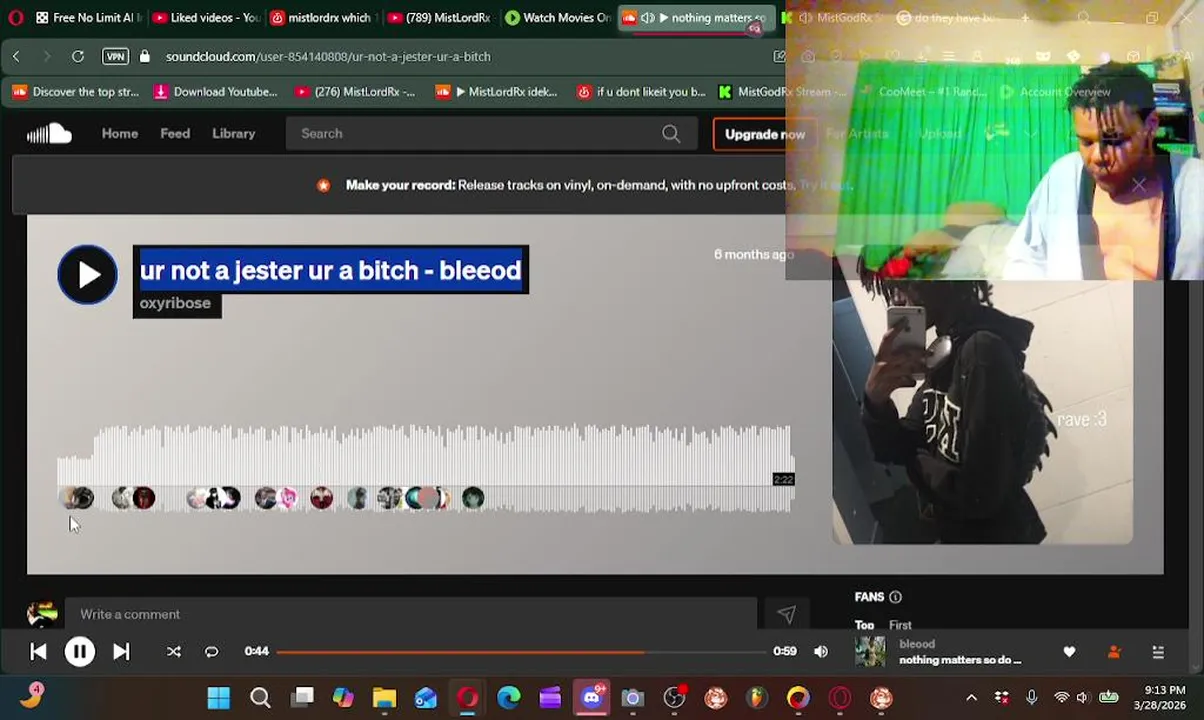
Task: Open FL Studio from the taskbar
Action: click(x=757, y=697)
